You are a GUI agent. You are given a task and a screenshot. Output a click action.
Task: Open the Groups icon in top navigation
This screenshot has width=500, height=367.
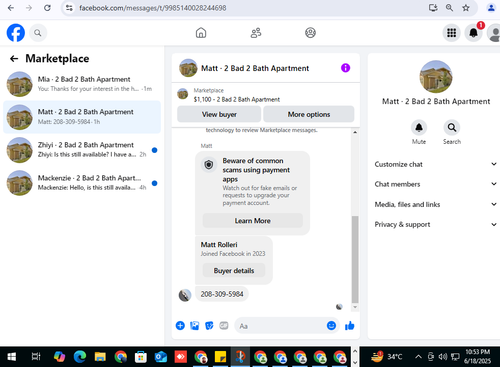[x=310, y=33]
